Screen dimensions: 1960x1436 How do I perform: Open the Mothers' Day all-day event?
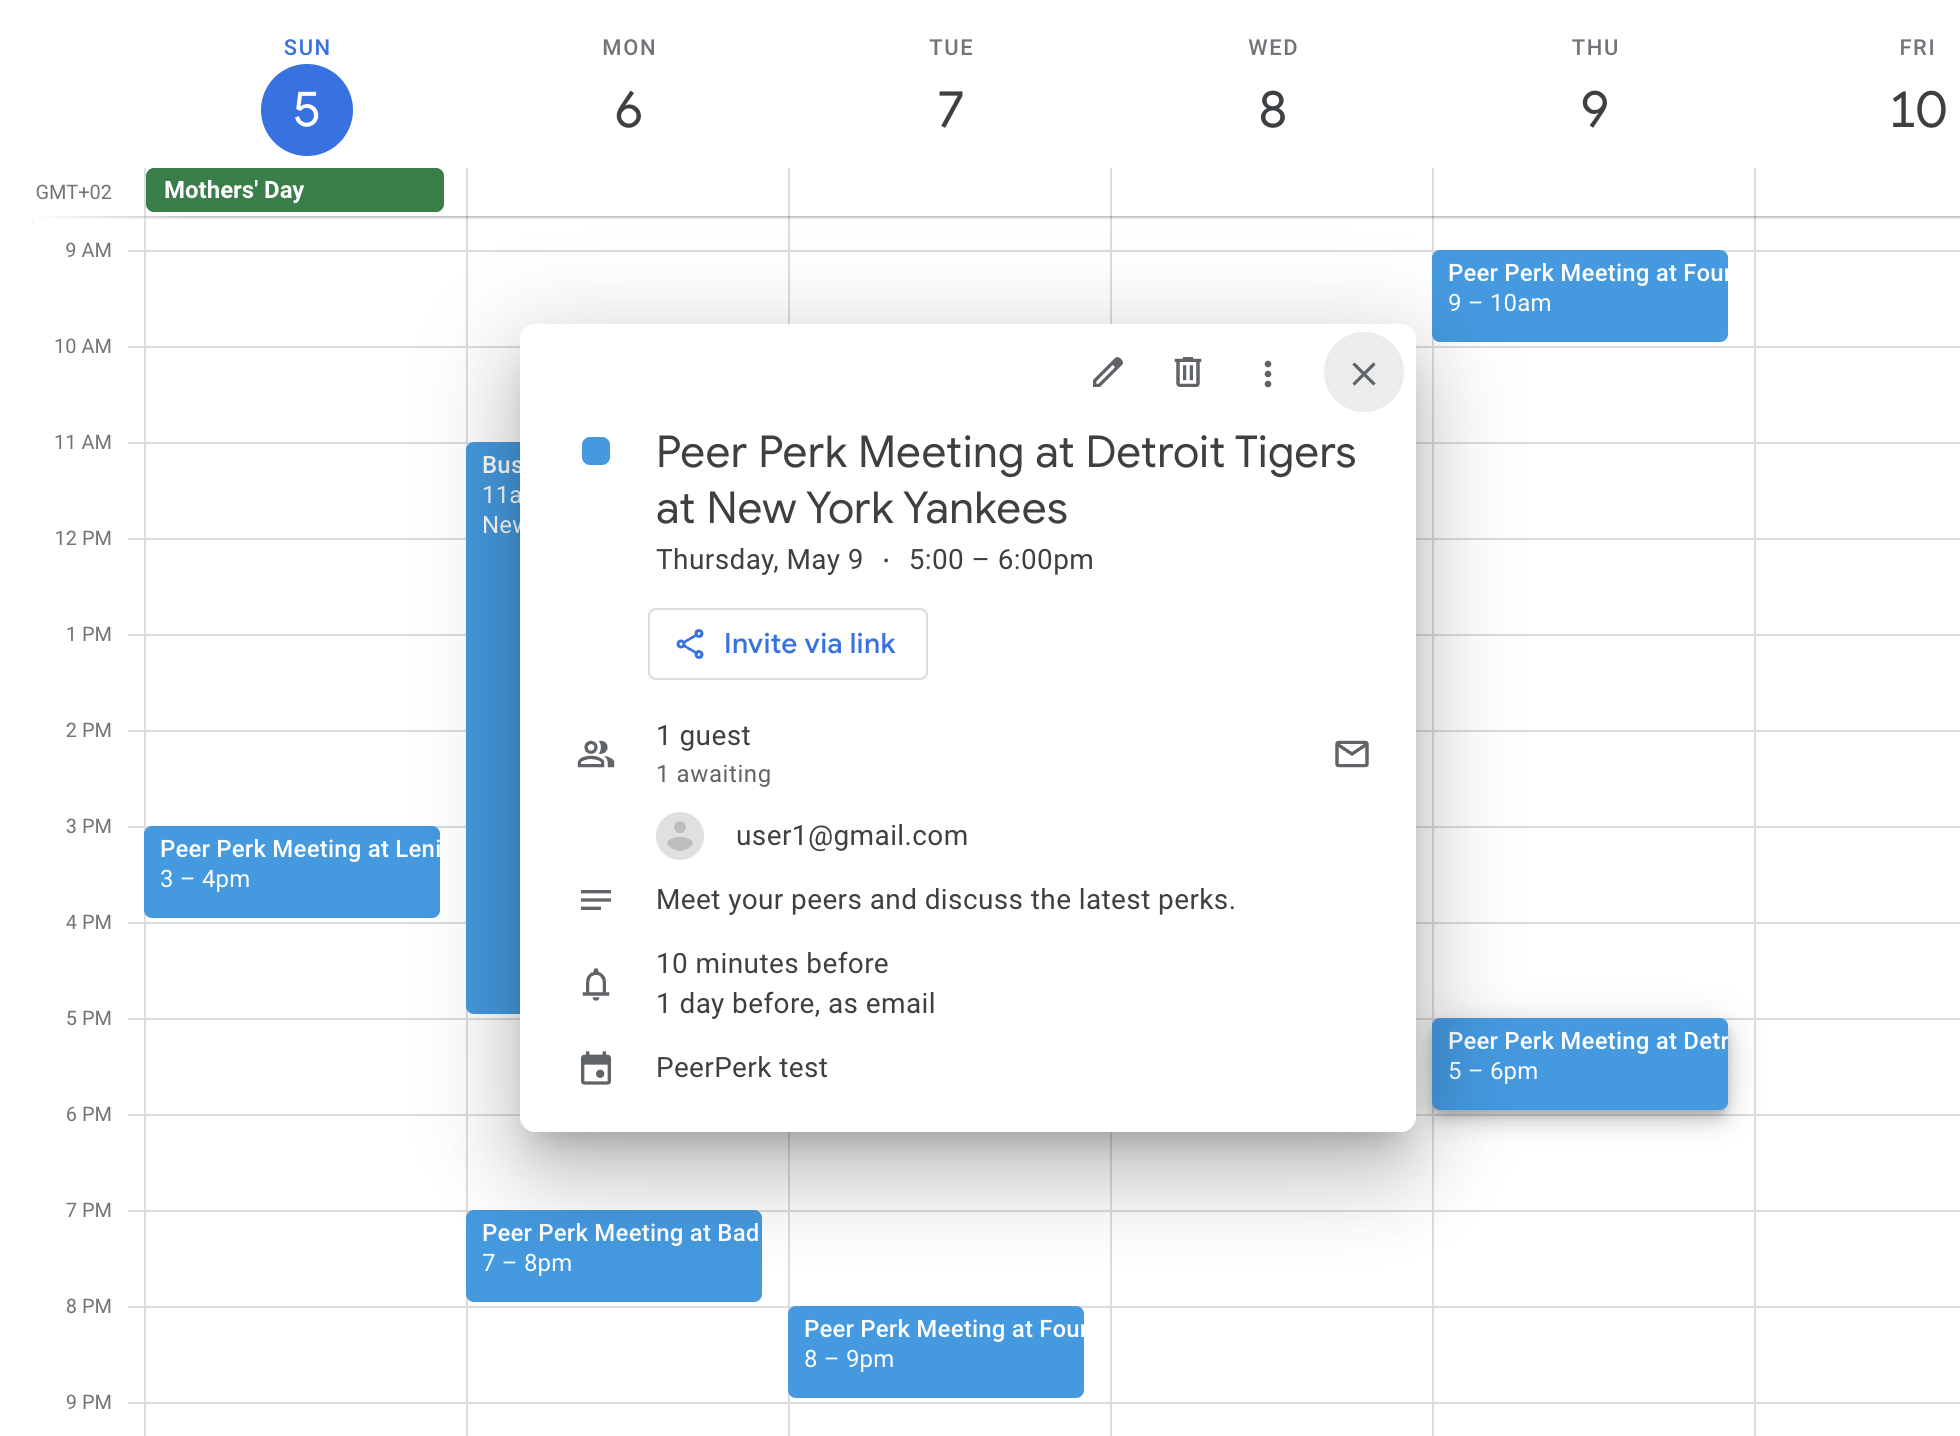pyautogui.click(x=294, y=190)
